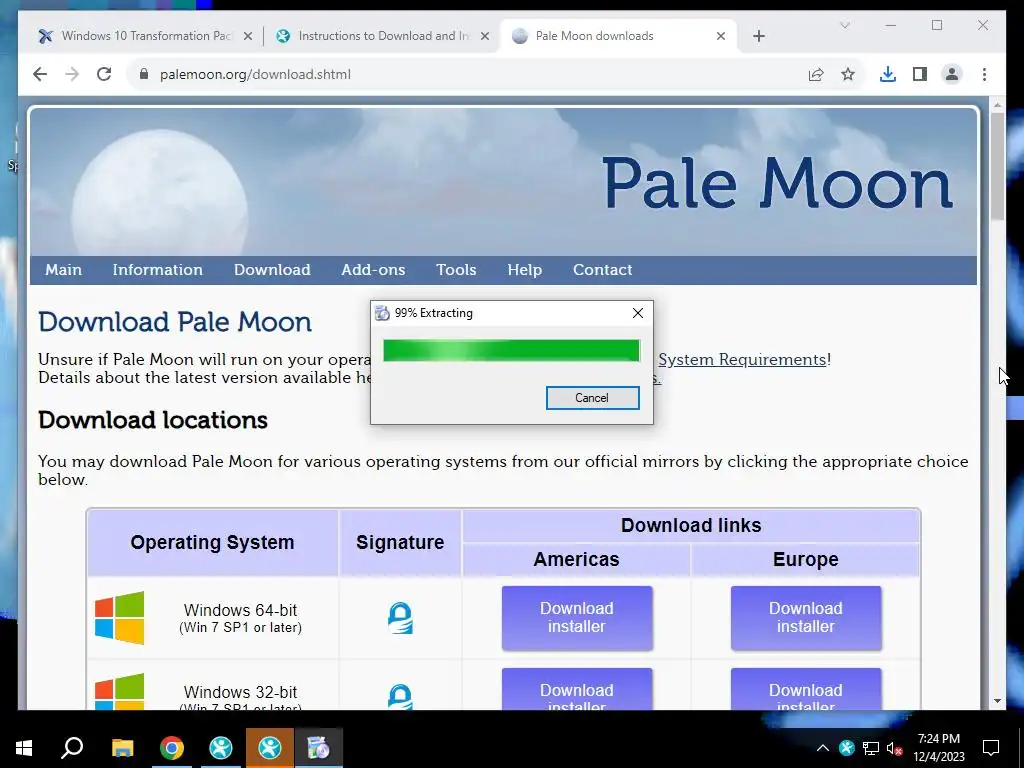Screen dimensions: 1024x768
Task: Download Windows 64-bit installer from Americas
Action: point(577,618)
